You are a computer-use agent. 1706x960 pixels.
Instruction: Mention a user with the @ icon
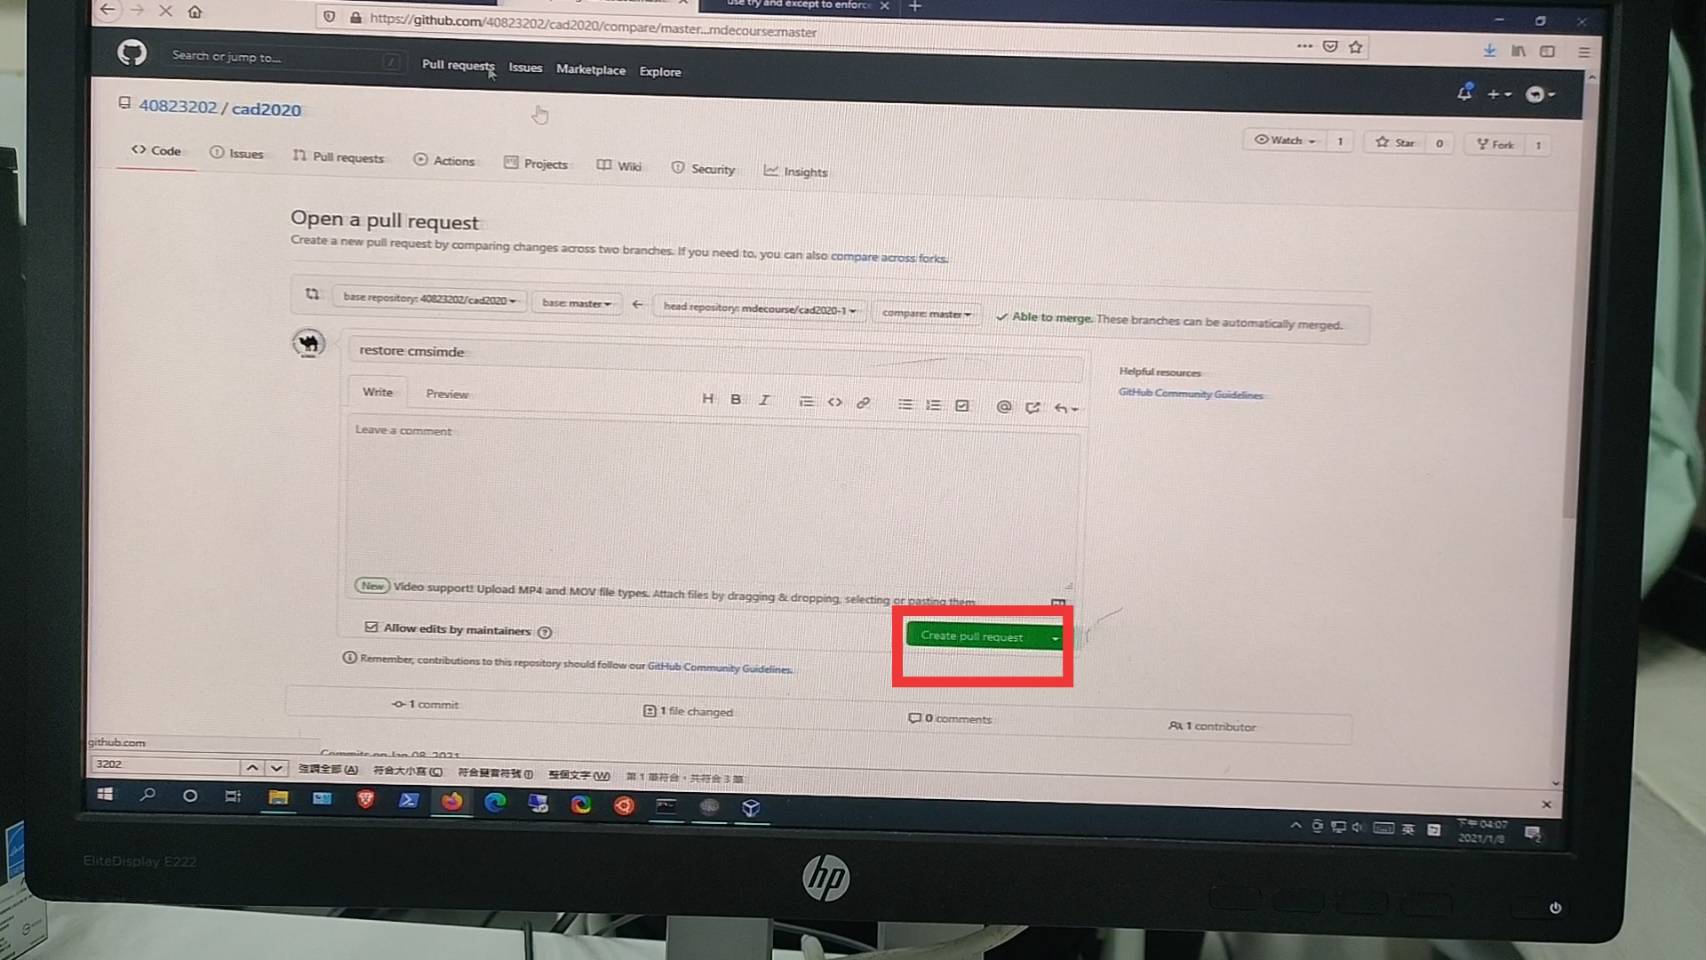click(1004, 406)
